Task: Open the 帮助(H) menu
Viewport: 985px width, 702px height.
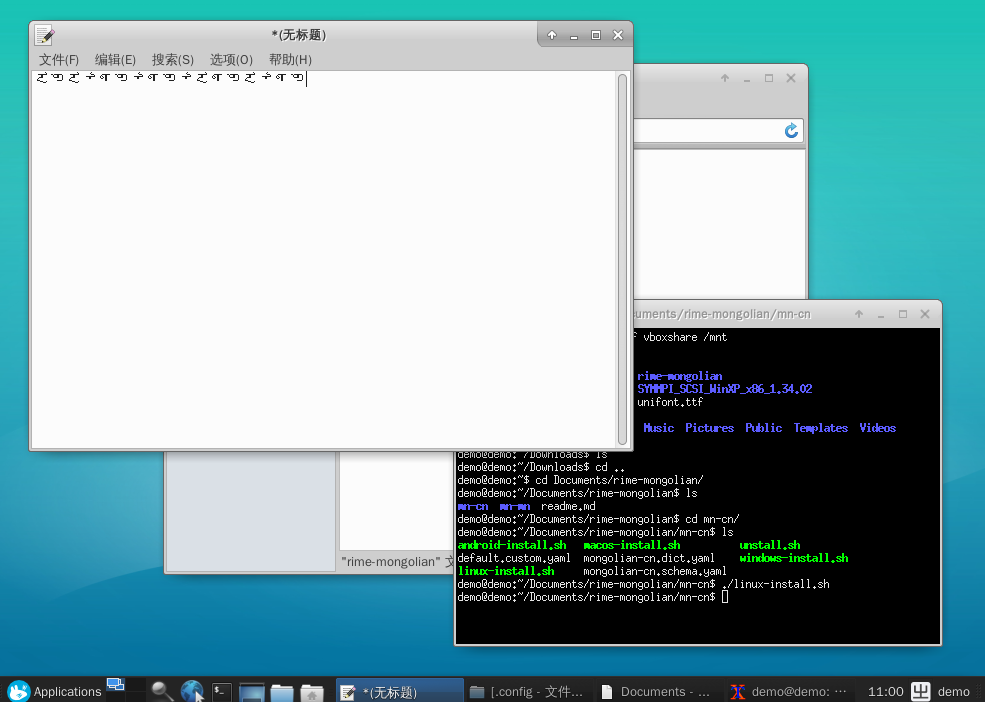Action: [290, 60]
